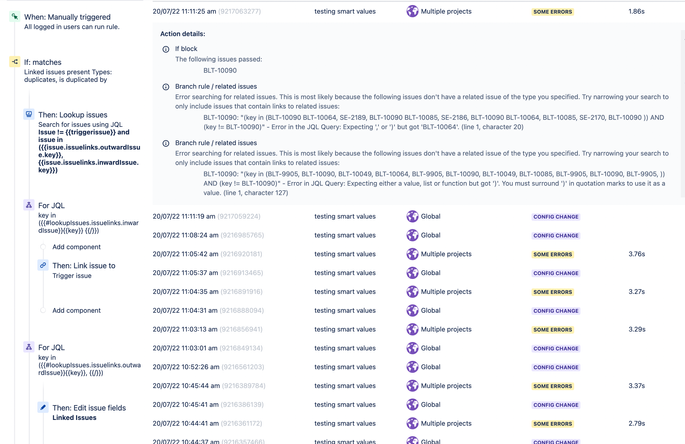Click globe icon in the 11:05:42 am row
This screenshot has height=444, width=685.
pyautogui.click(x=412, y=254)
